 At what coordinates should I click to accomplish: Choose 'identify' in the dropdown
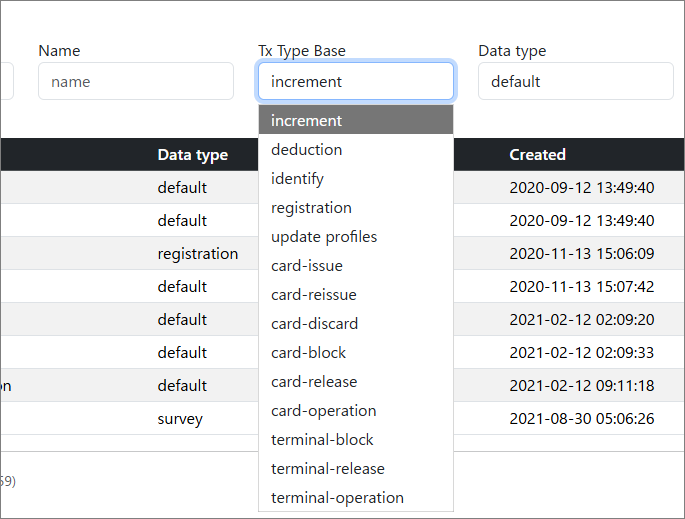point(355,178)
